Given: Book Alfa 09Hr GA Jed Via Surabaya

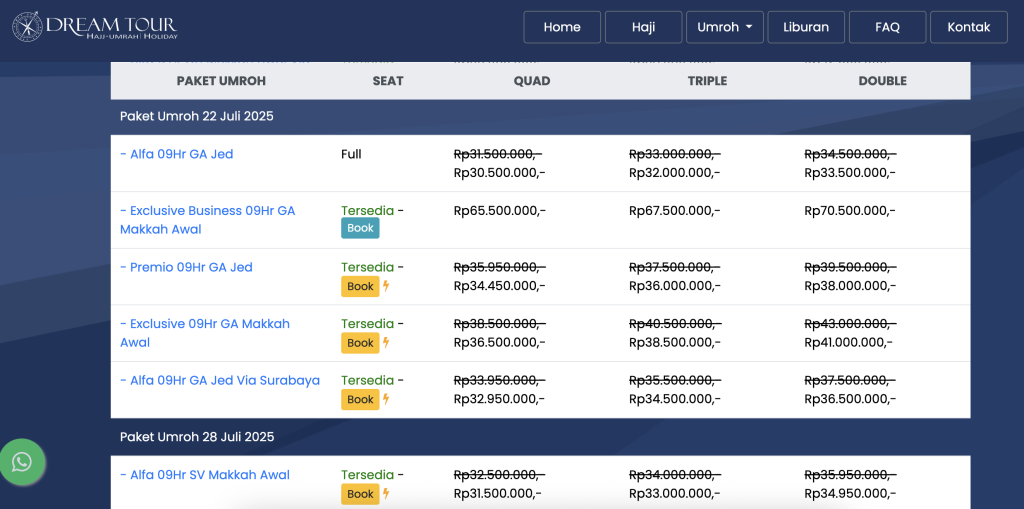Looking at the screenshot, I should tap(360, 399).
